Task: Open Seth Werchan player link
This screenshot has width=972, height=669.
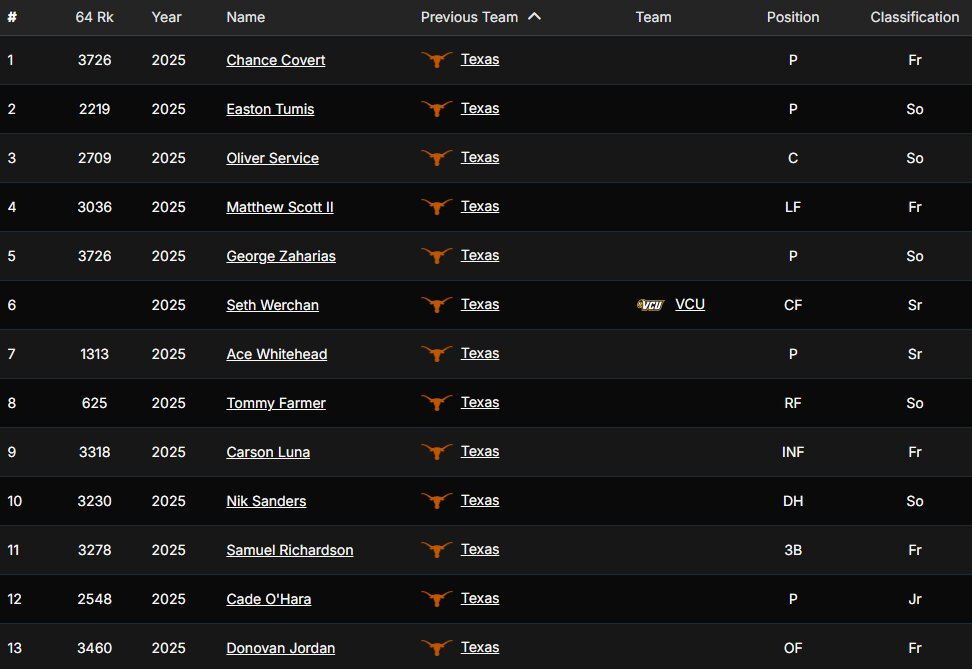Action: [273, 305]
